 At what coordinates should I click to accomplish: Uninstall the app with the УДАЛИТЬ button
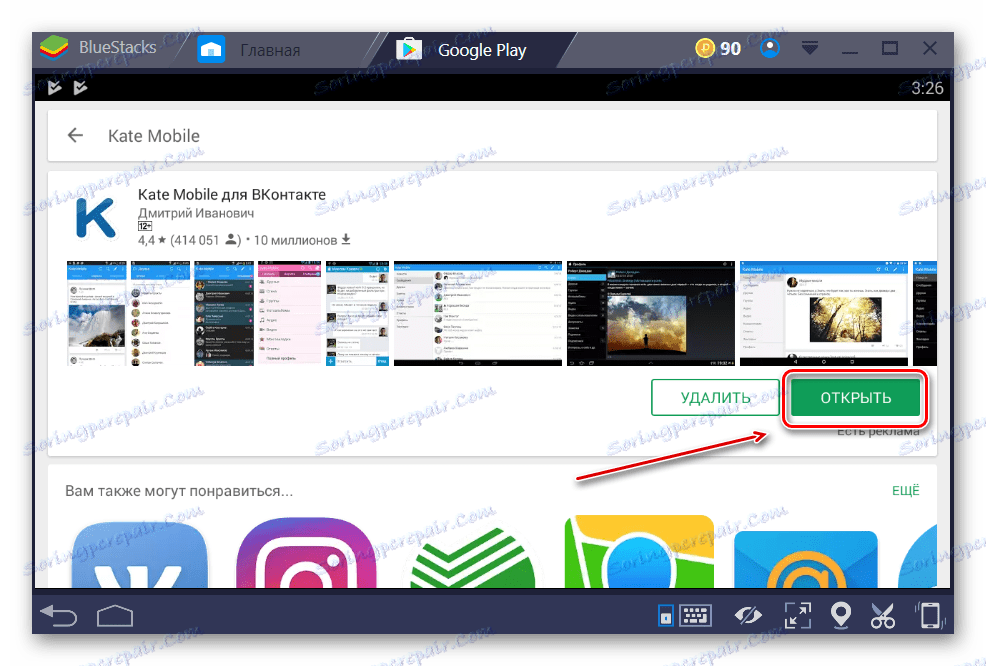(x=715, y=397)
